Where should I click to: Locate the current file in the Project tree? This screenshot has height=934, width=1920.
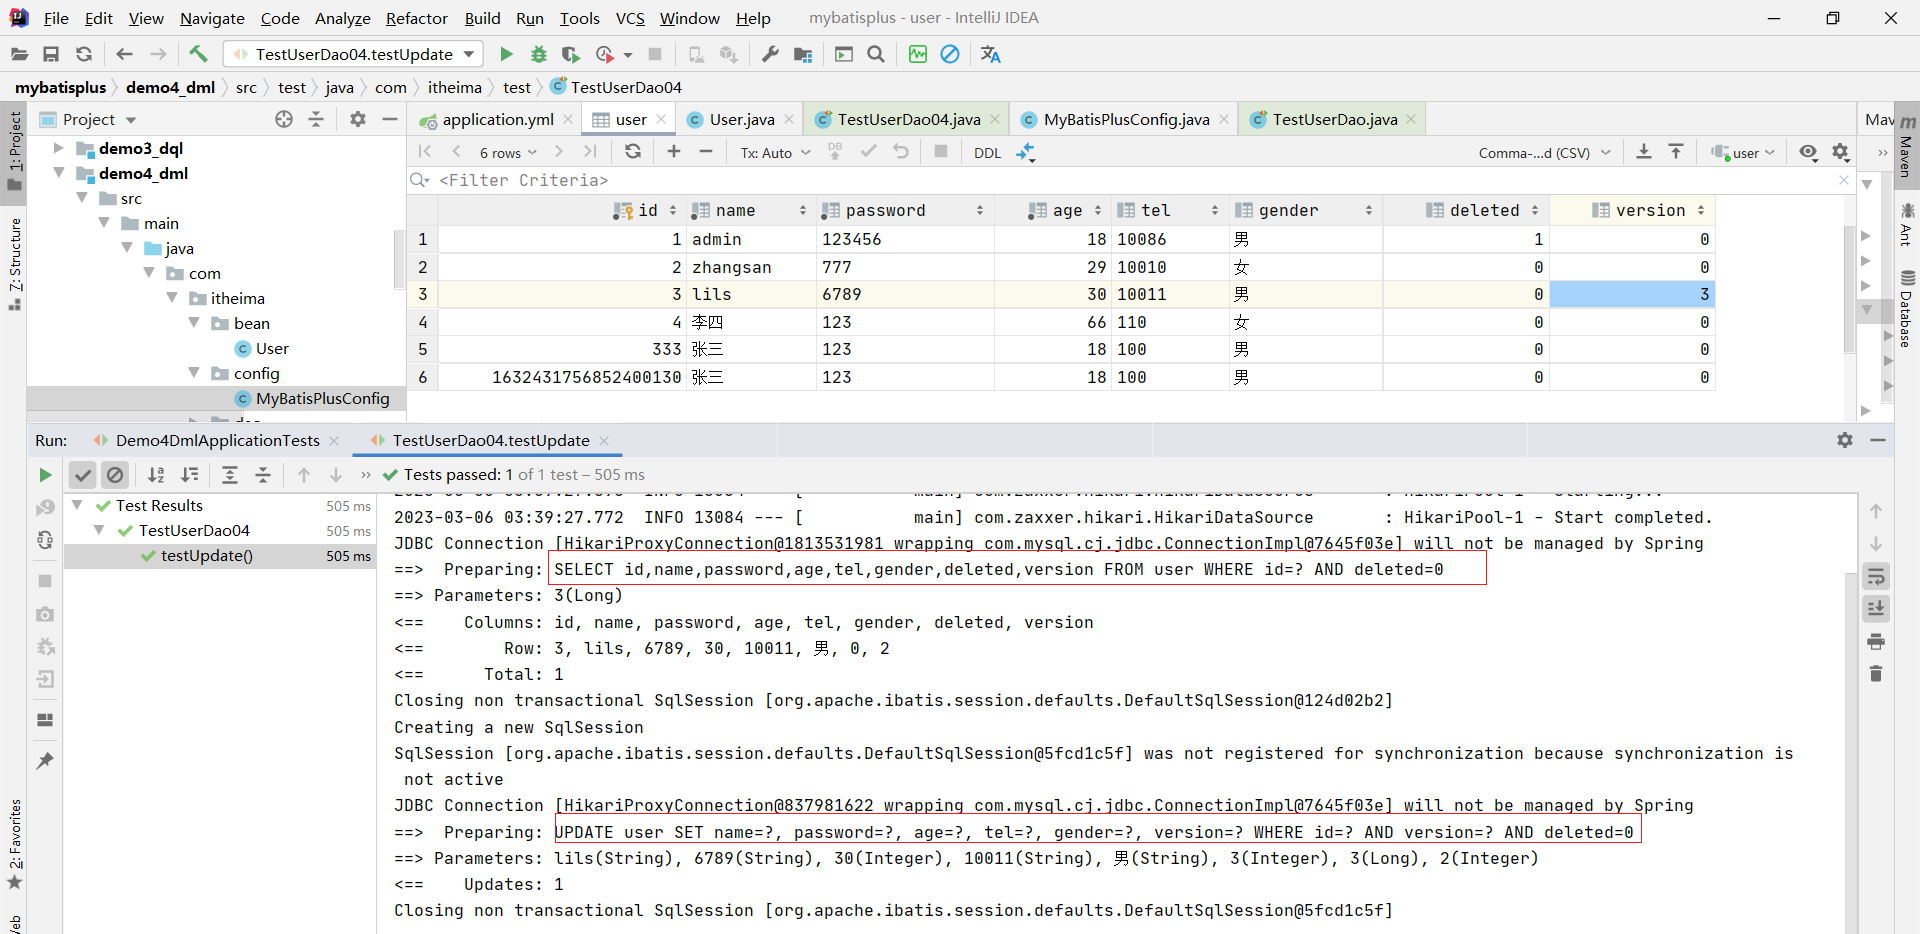click(284, 119)
